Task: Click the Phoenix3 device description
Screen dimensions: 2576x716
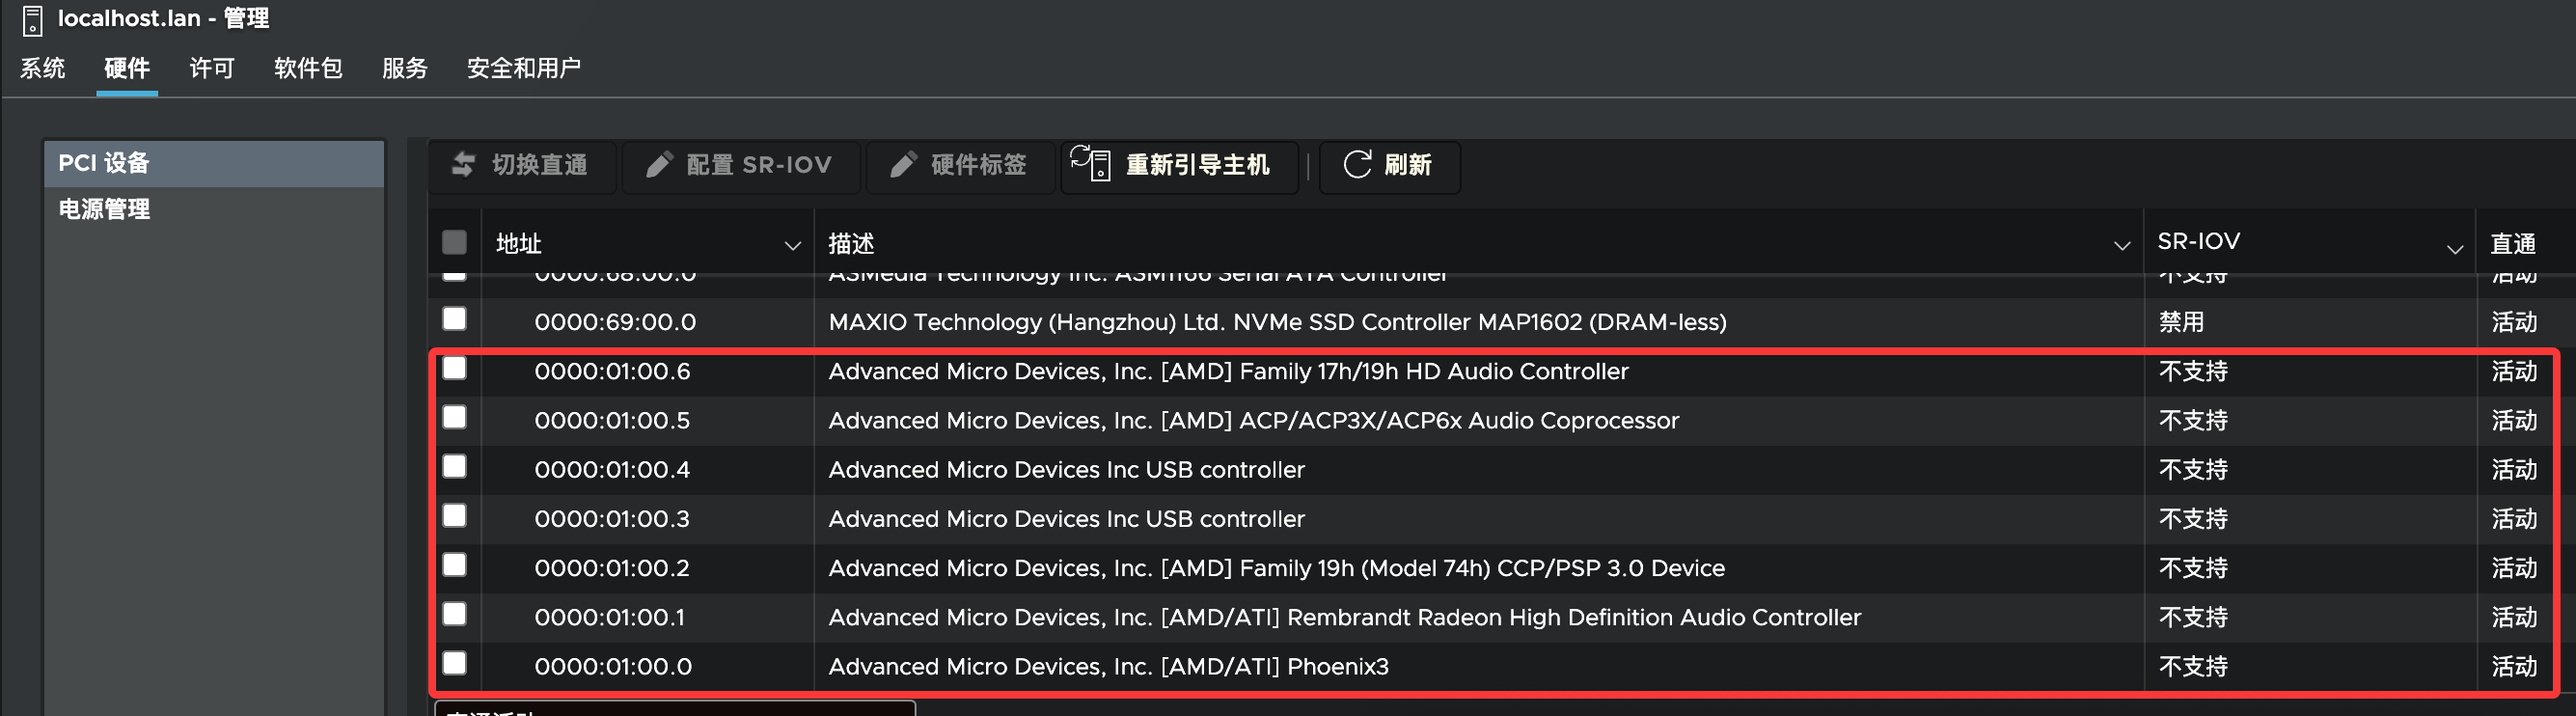Action: tap(1108, 666)
